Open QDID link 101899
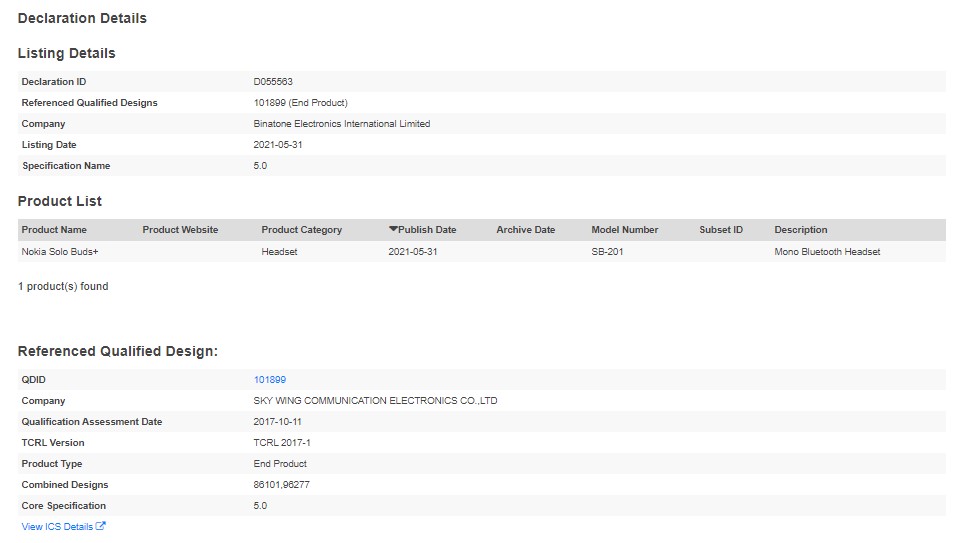Viewport: 954px width, 543px height. point(270,379)
